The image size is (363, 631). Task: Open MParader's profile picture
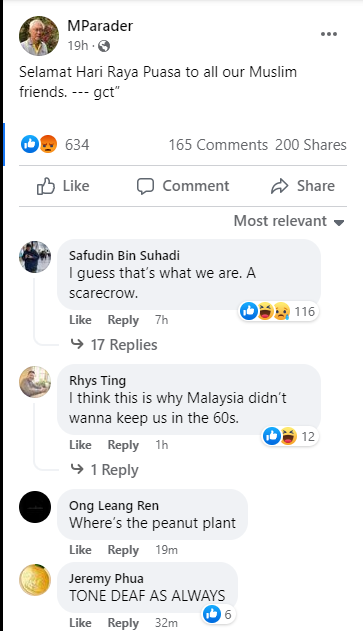tap(39, 36)
